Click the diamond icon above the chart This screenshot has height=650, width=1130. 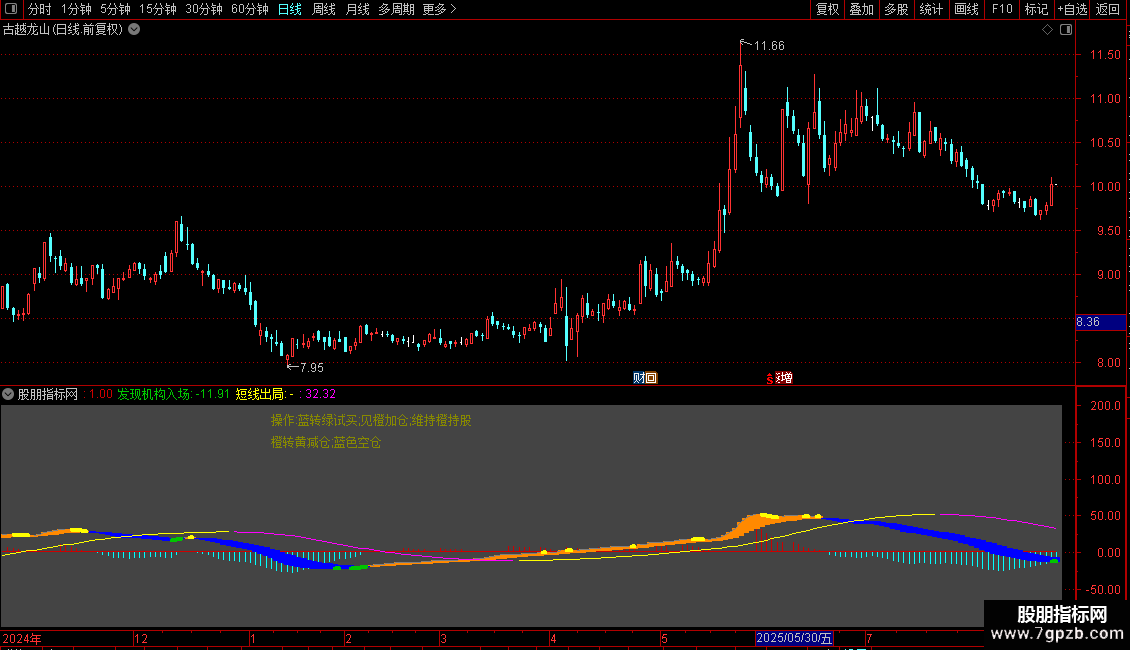point(1048,30)
